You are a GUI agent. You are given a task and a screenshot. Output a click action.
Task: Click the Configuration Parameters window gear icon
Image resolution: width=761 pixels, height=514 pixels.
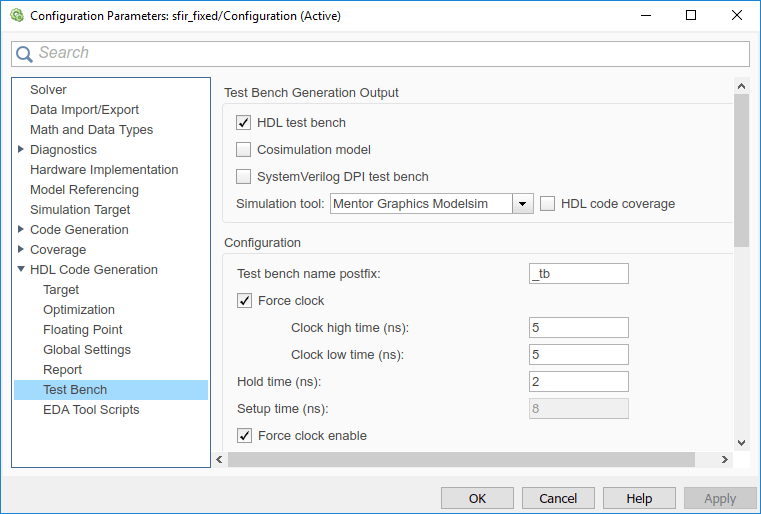point(17,16)
